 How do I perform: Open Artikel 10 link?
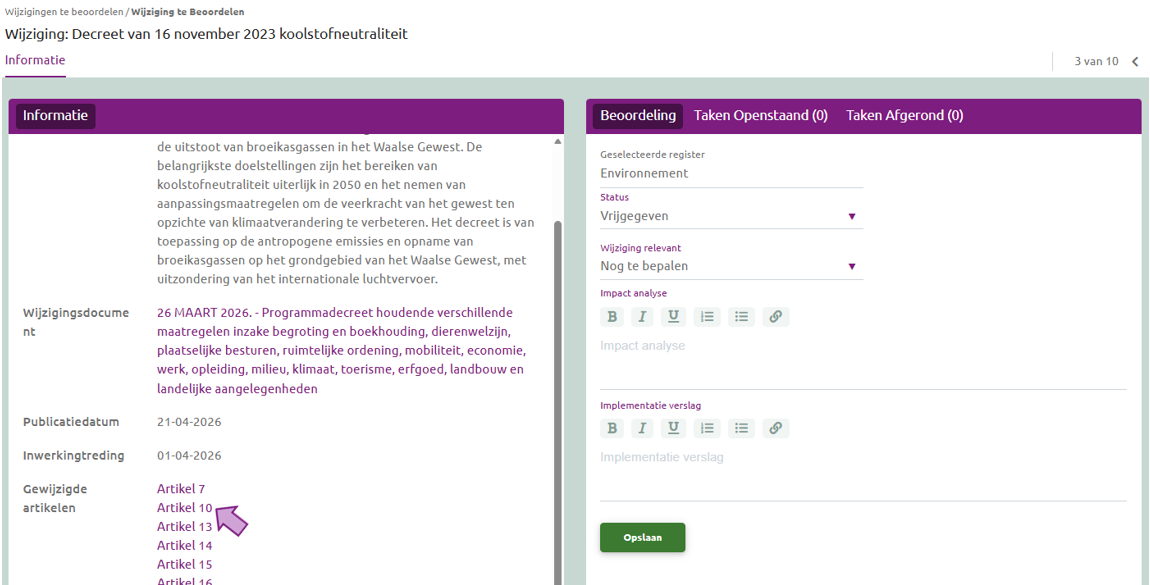pyautogui.click(x=185, y=507)
